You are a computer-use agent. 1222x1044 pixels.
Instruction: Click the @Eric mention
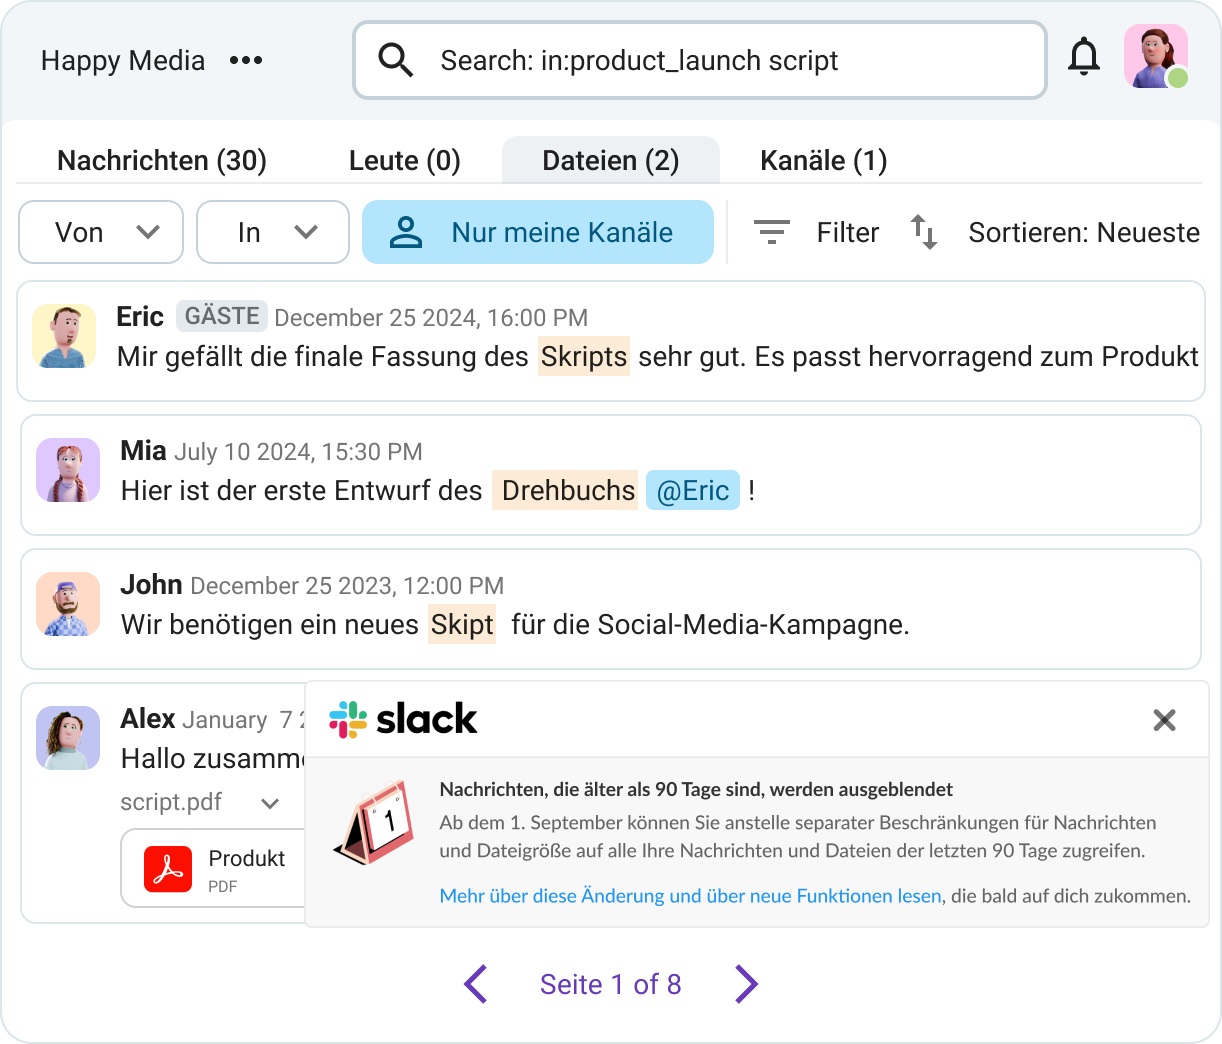click(x=693, y=490)
